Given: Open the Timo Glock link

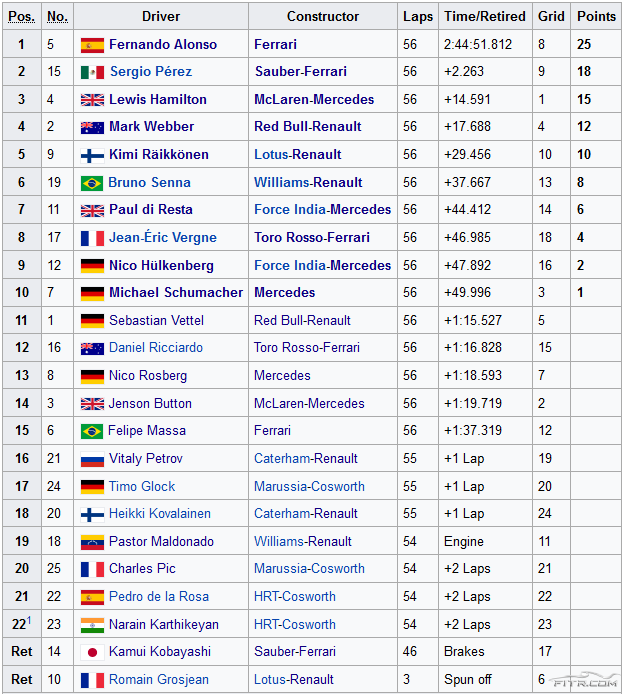Looking at the screenshot, I should (x=142, y=487).
